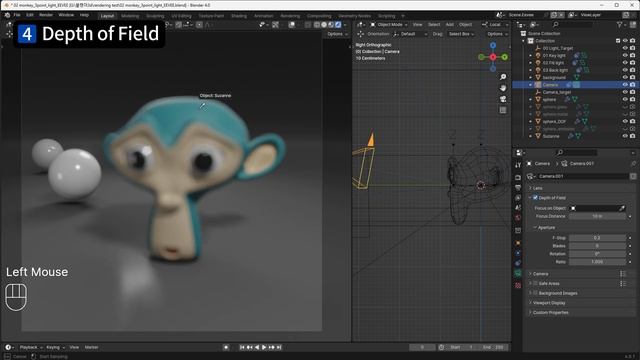Toggle eye icon for sphere_DOF

tap(625, 121)
